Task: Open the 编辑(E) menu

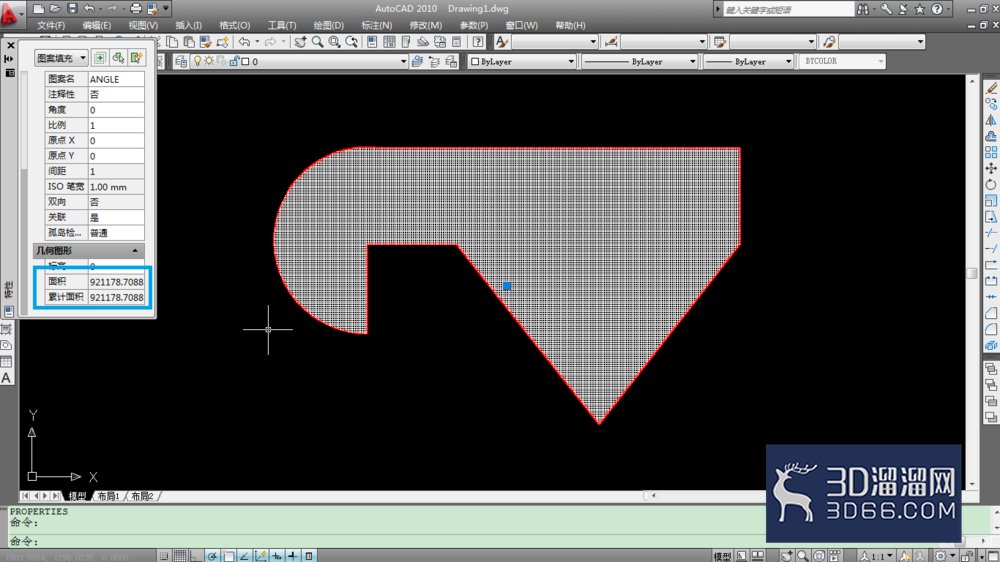Action: tap(96, 26)
